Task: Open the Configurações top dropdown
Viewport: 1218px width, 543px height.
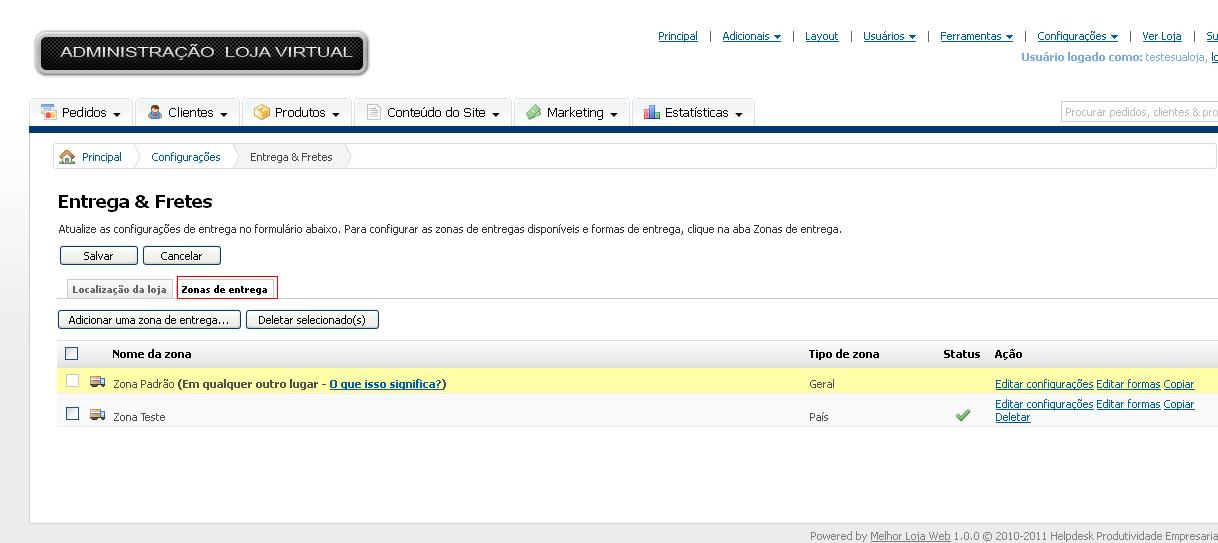Action: [x=1077, y=36]
